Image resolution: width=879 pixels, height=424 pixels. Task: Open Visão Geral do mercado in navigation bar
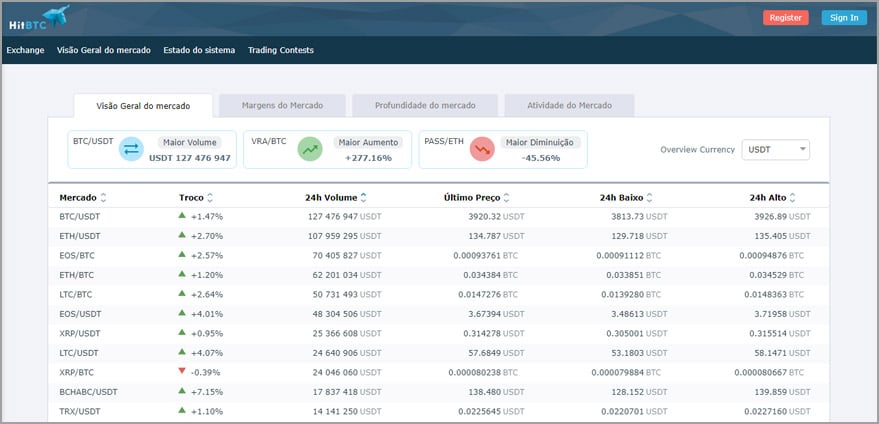click(x=104, y=50)
